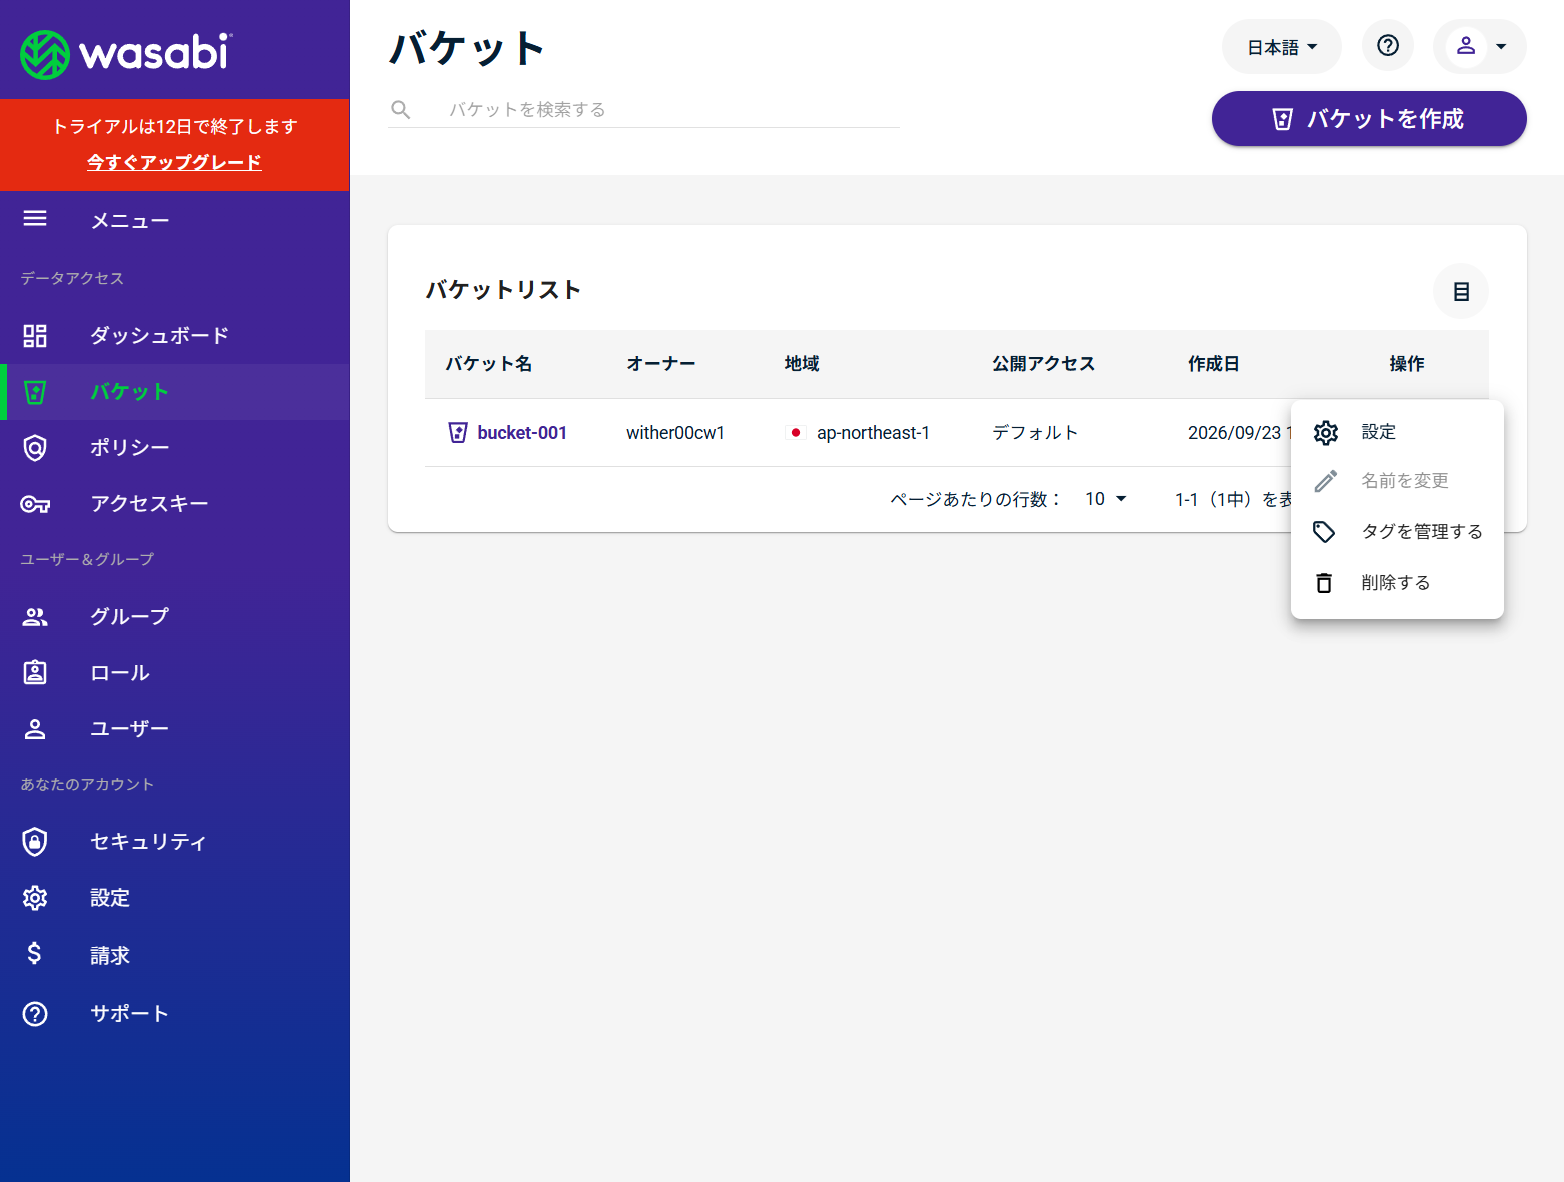Click the バケットを作成 button

point(1369,119)
